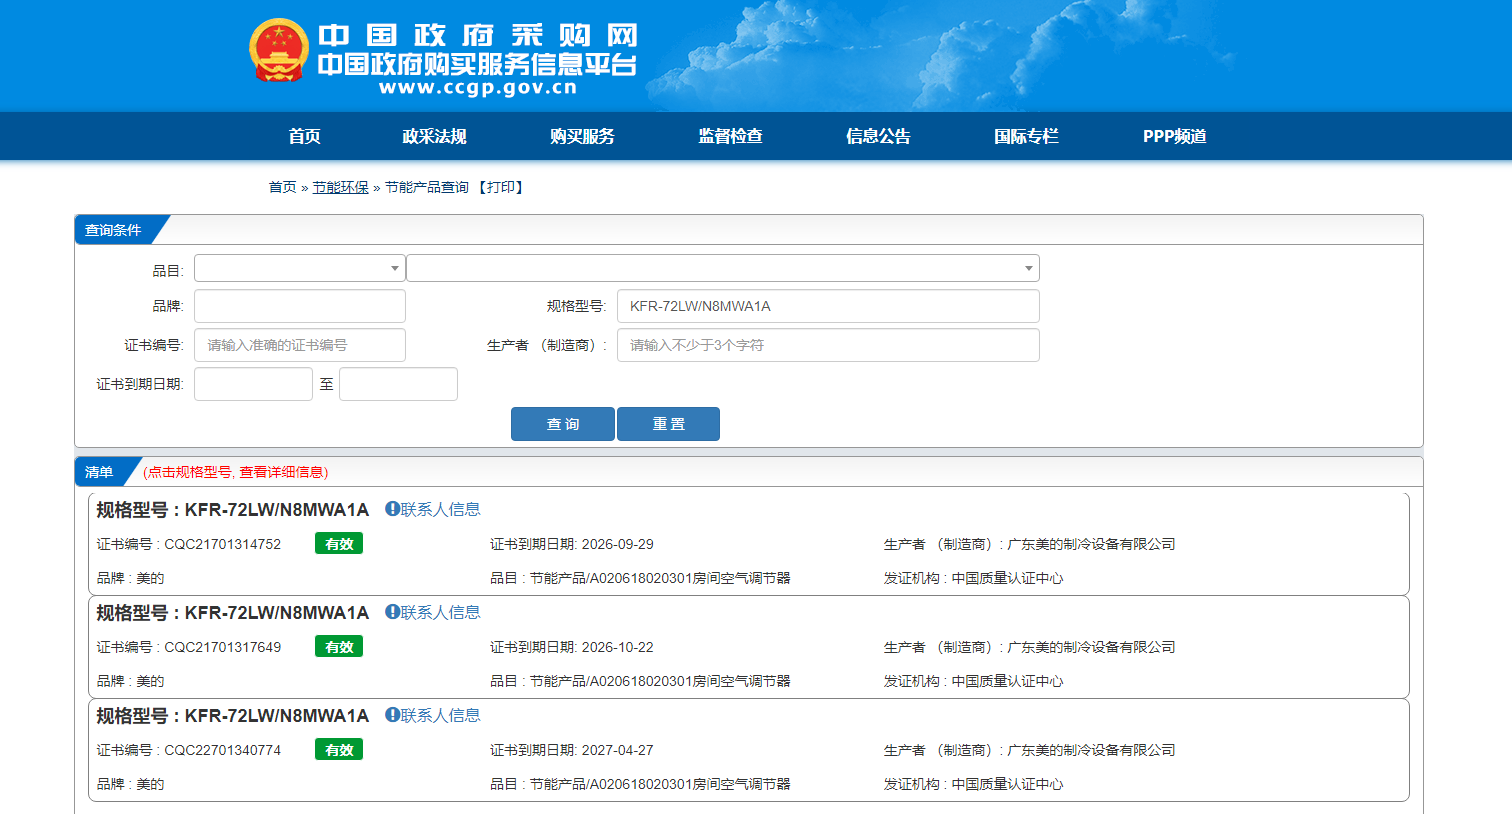The image size is (1512, 814).
Task: Click certificate number text CQC22701340774
Action: (223, 750)
